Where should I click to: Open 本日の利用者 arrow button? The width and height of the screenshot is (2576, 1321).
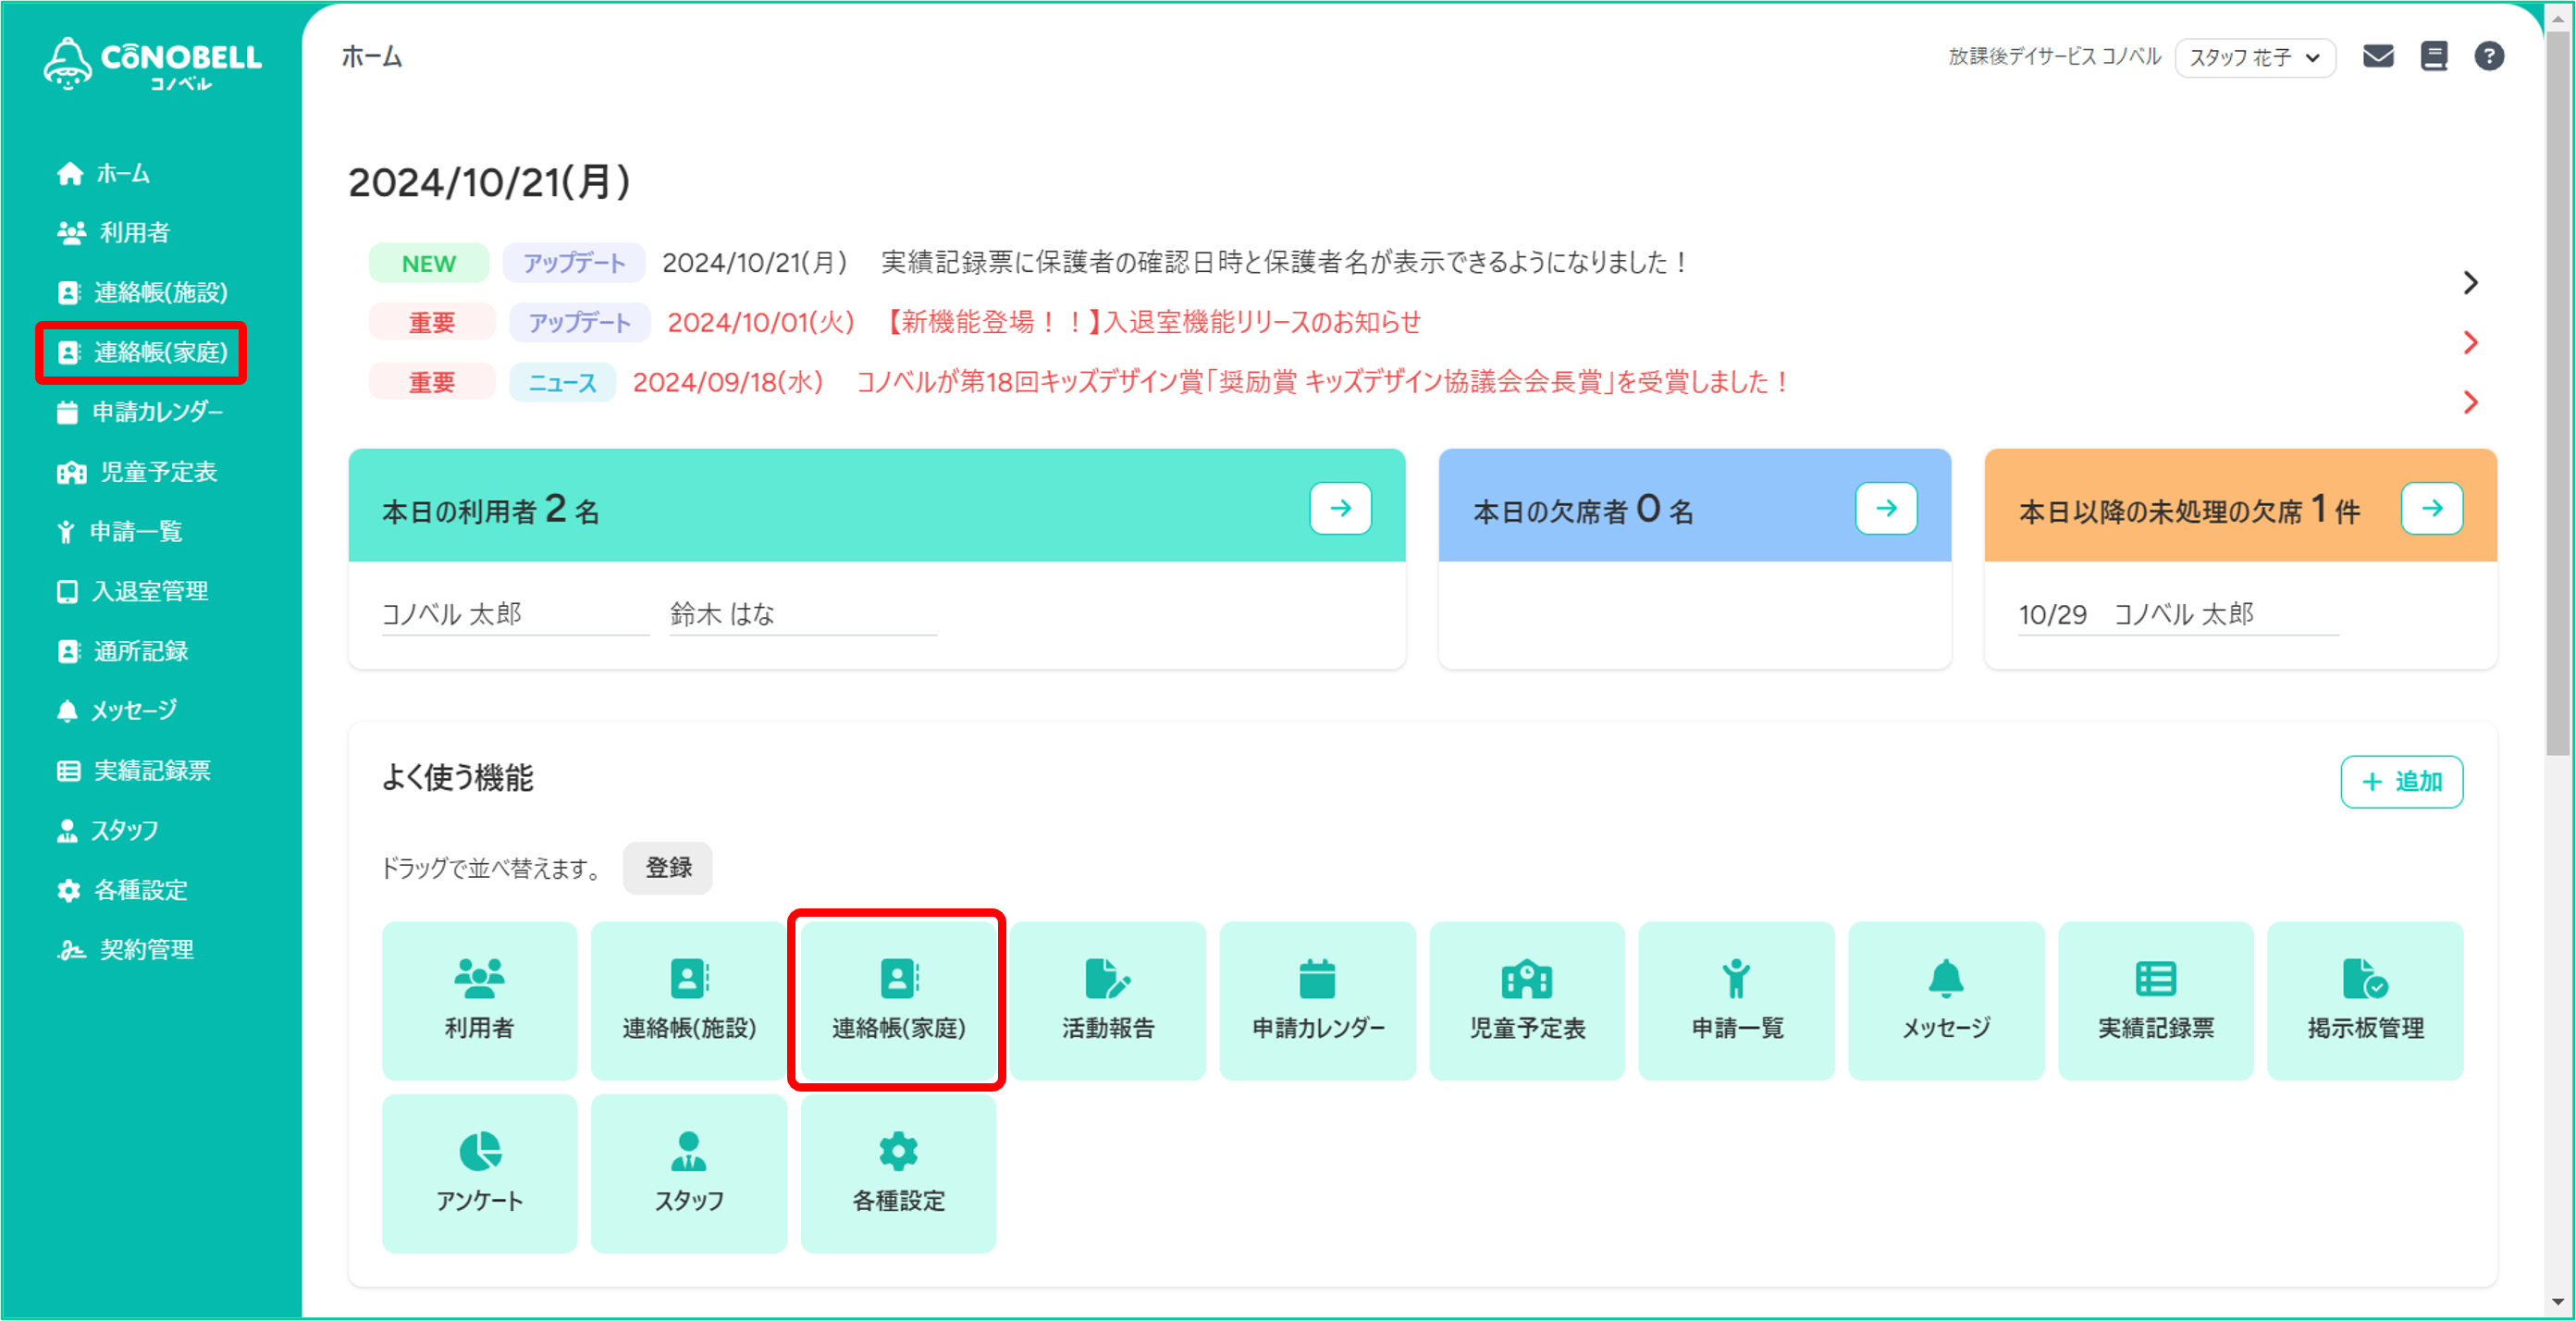tap(1340, 508)
